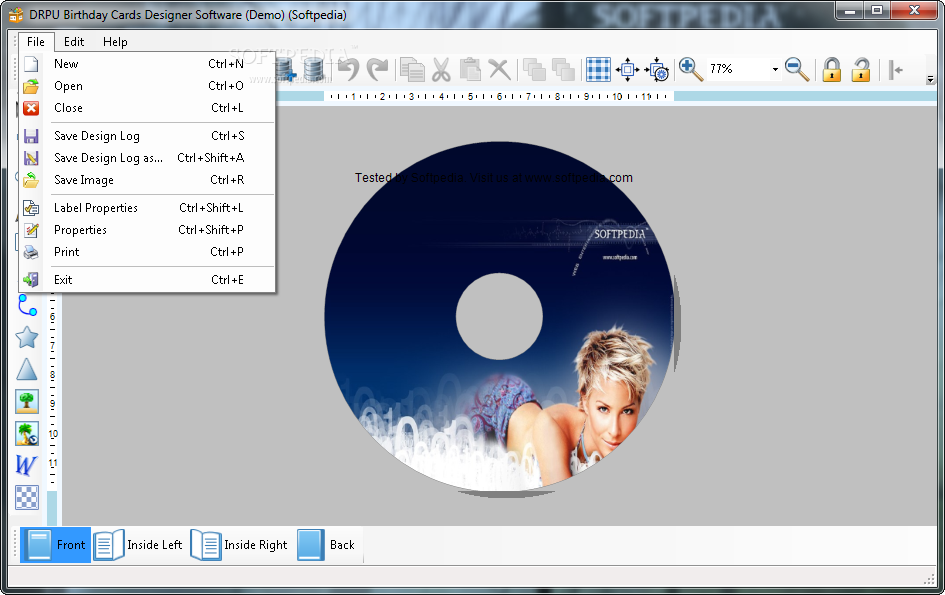This screenshot has height=595, width=945.
Task: Switch to the Inside Left tab
Action: [139, 545]
